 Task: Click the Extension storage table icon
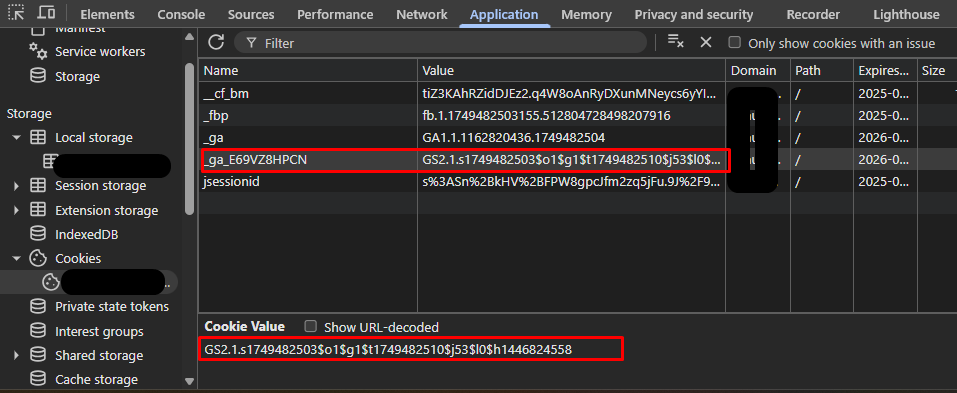tap(38, 210)
